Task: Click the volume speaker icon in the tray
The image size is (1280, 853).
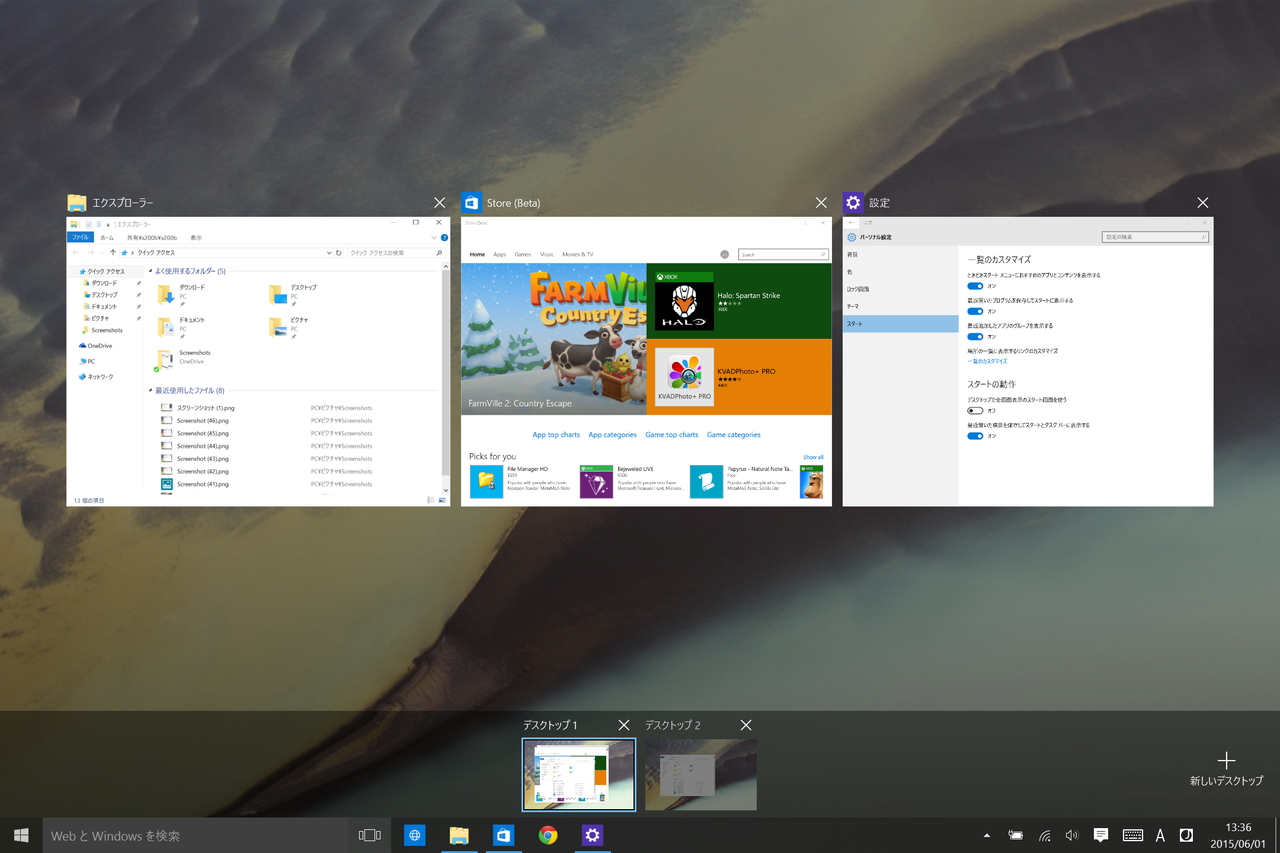Action: point(1072,835)
